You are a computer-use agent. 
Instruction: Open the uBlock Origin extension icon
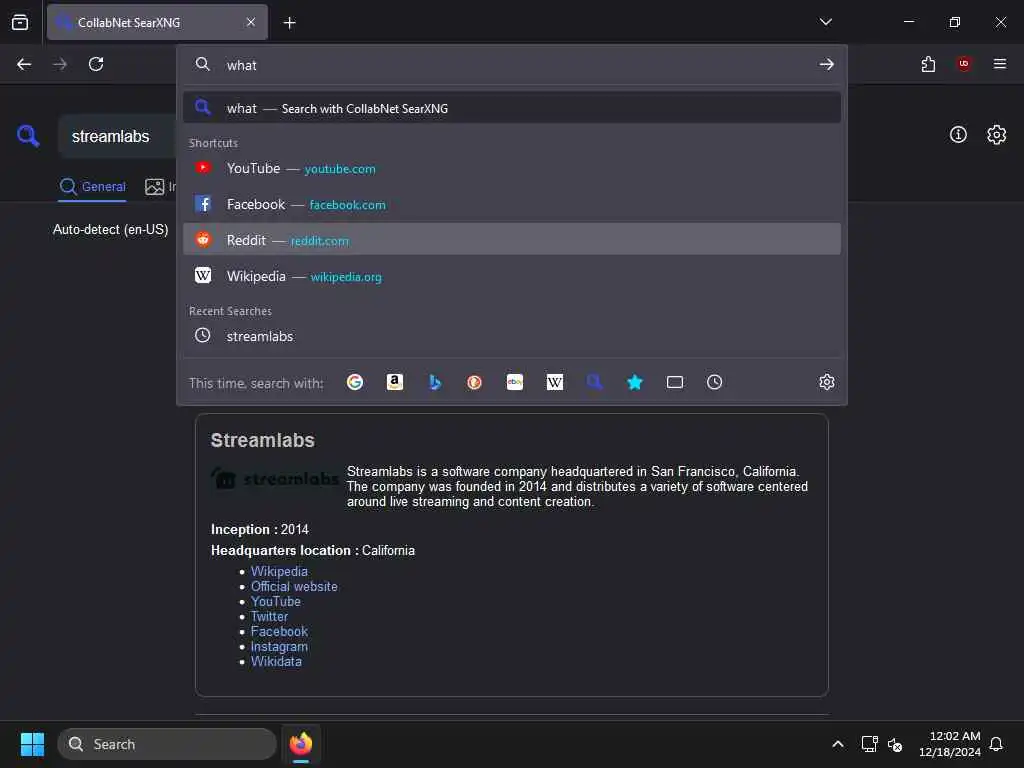point(964,64)
